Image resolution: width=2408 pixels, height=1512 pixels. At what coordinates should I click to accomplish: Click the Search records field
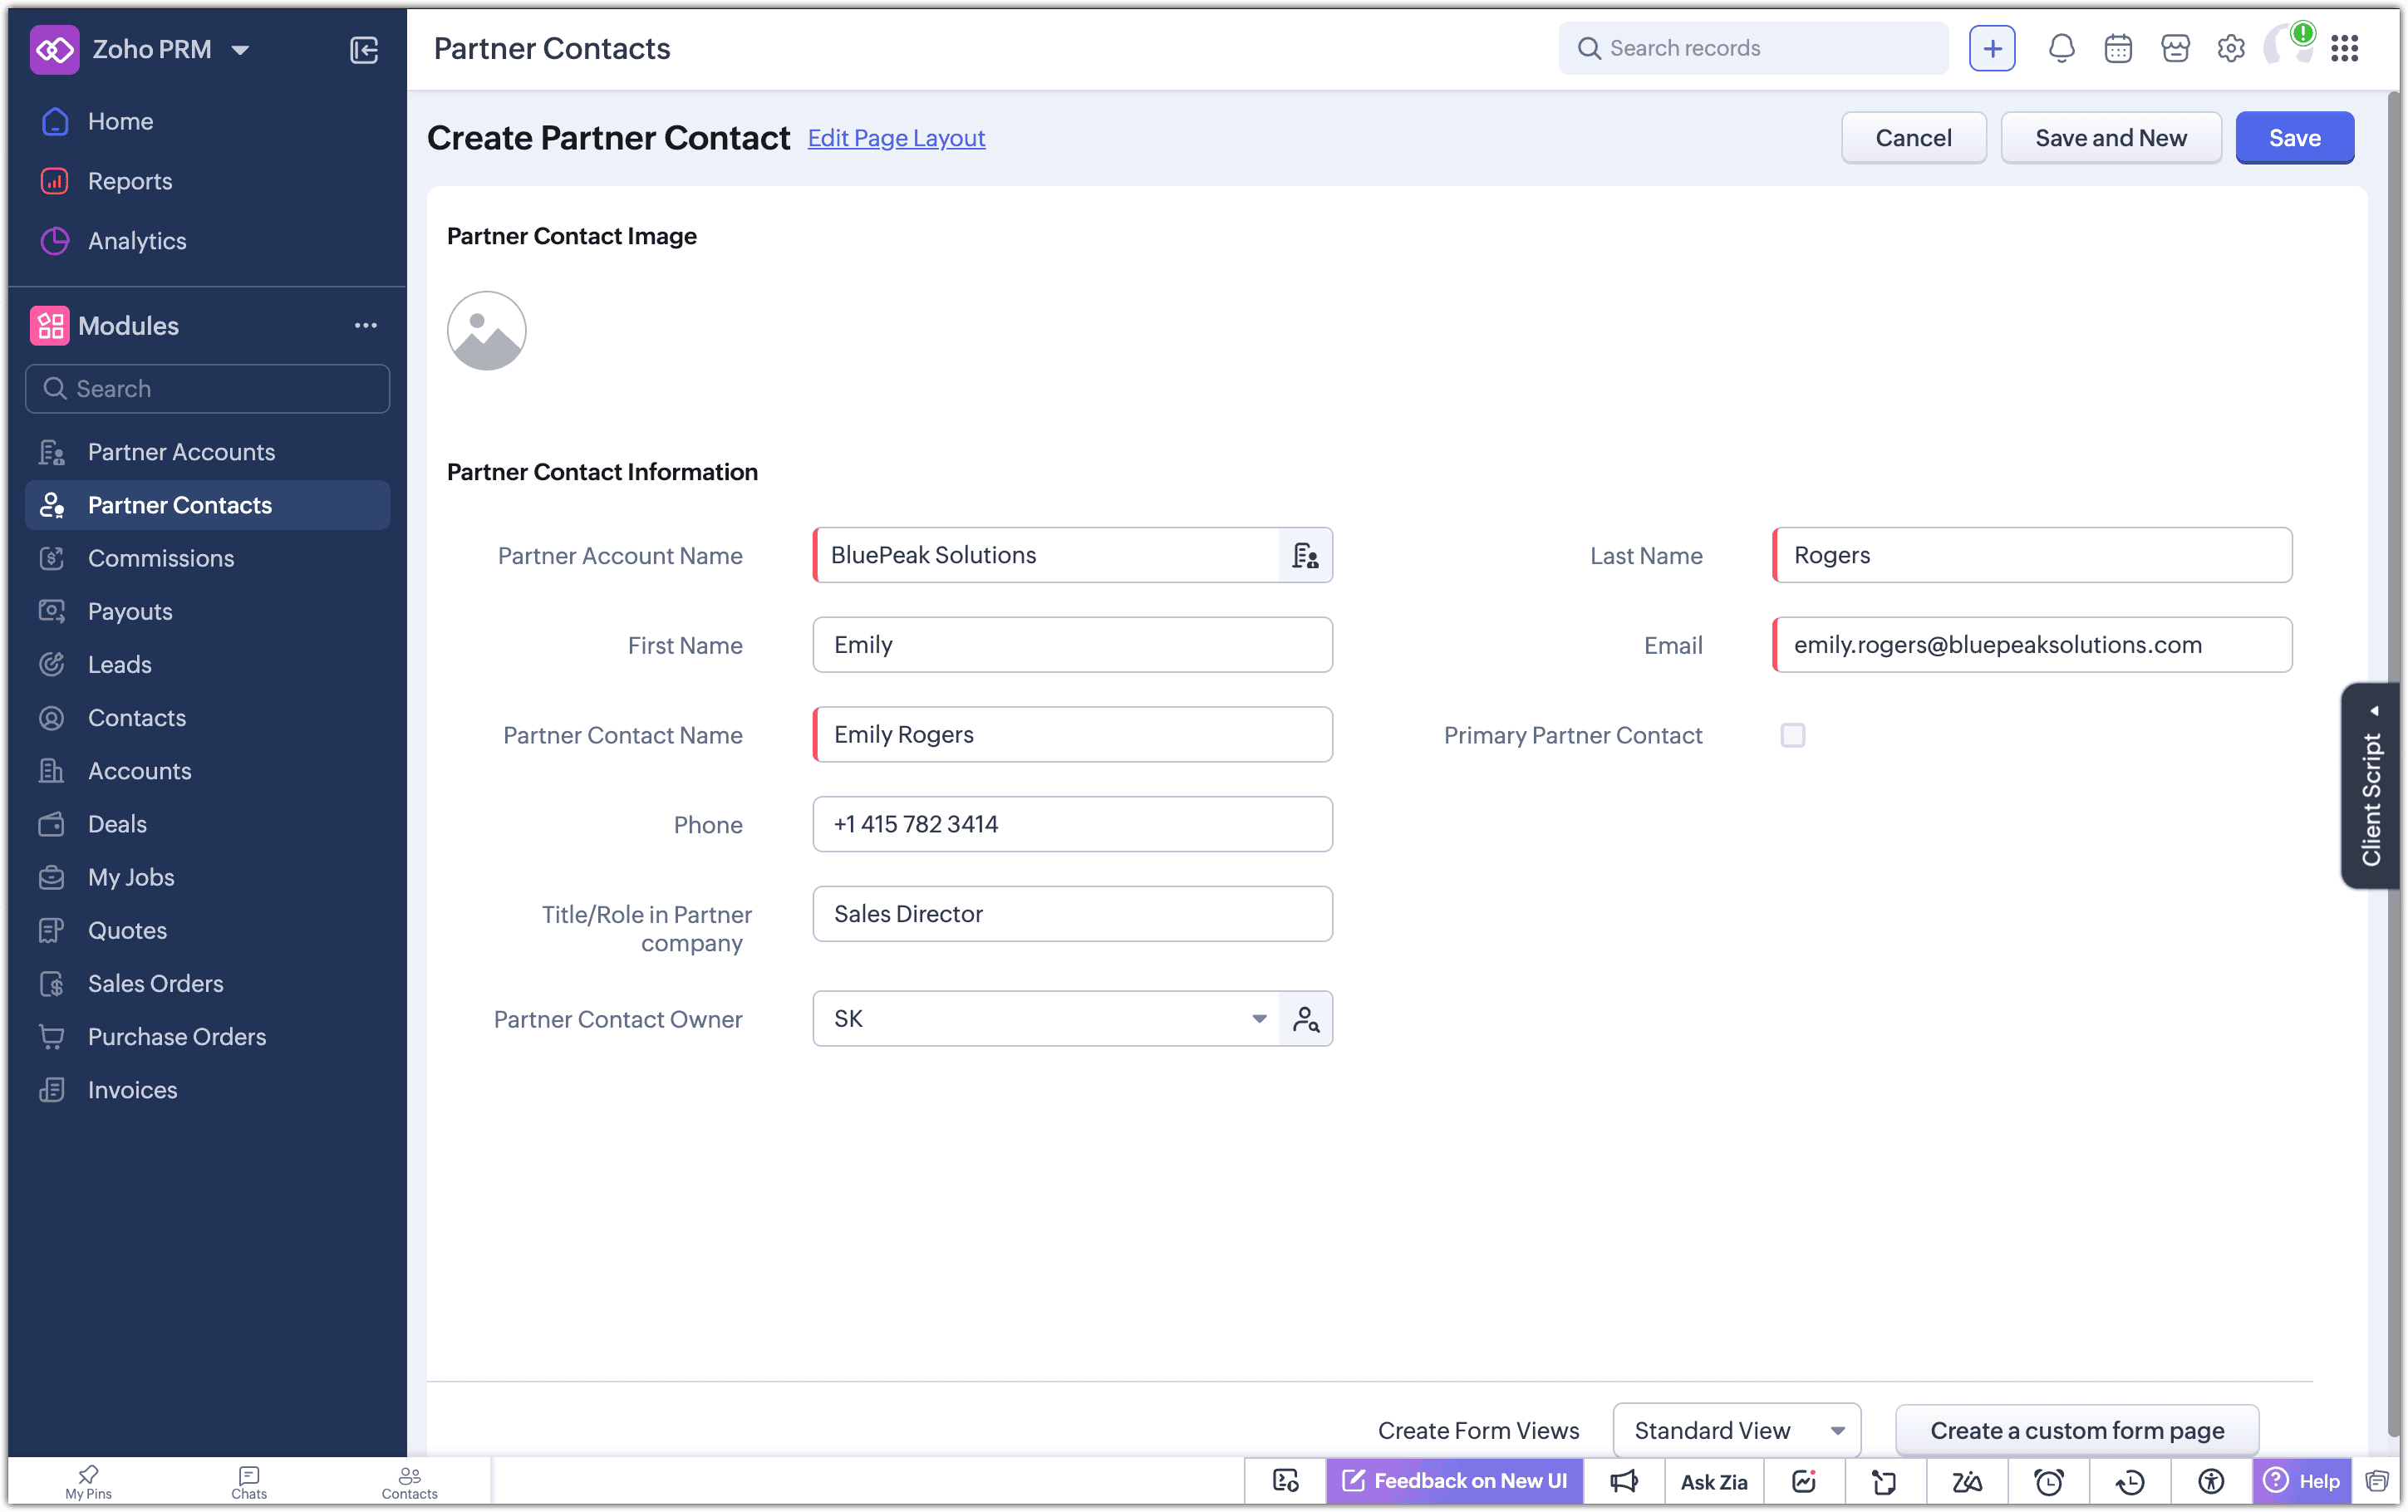point(1753,48)
